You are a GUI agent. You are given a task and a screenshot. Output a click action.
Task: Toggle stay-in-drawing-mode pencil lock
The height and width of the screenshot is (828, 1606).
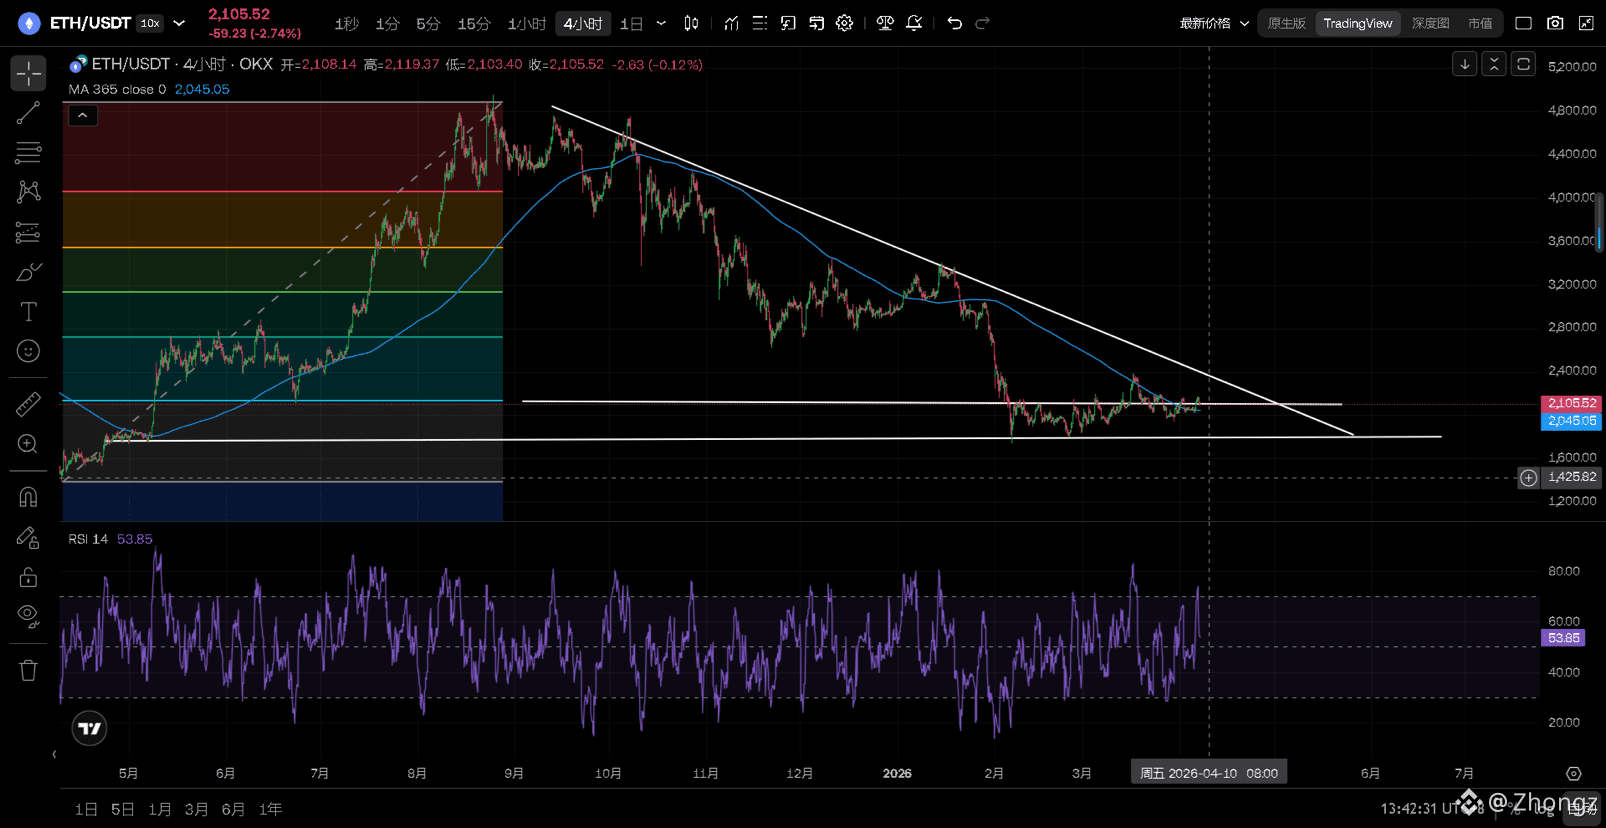click(x=28, y=537)
